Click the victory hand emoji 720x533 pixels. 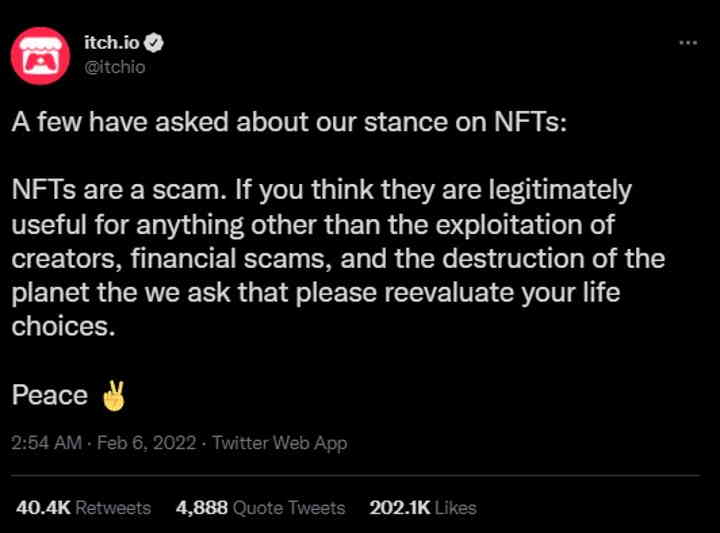click(114, 397)
